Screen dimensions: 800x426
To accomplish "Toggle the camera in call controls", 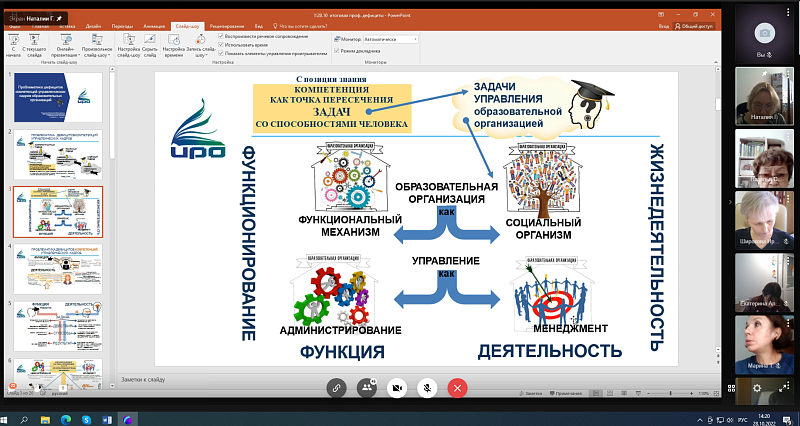I will [398, 386].
